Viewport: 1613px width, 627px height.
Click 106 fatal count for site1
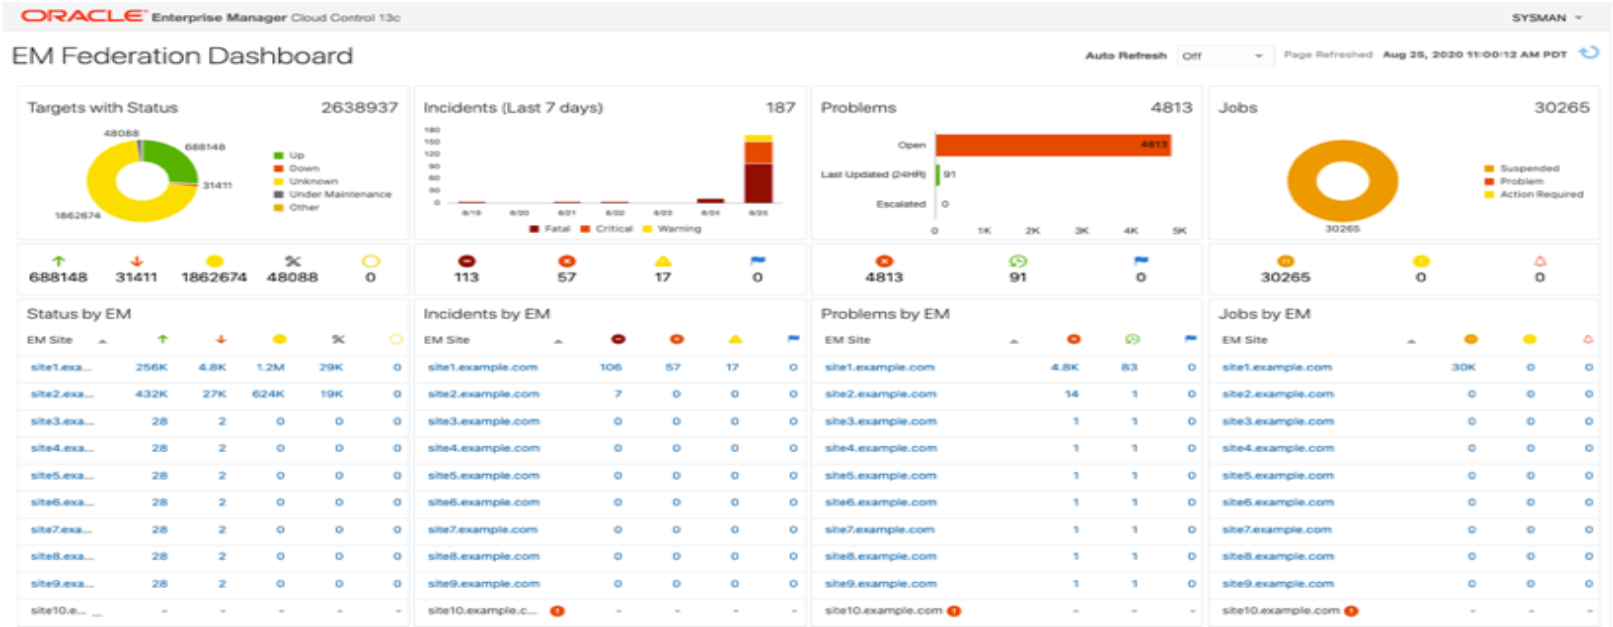[x=611, y=367]
